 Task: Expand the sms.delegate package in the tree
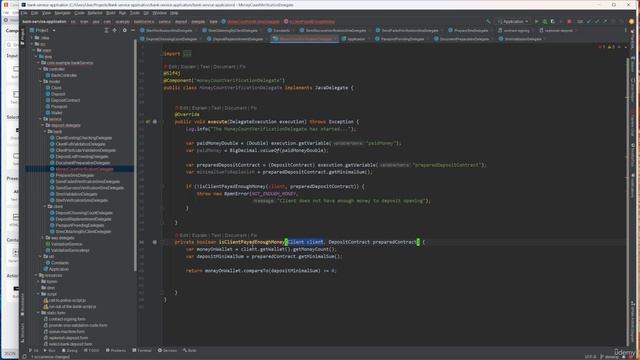43,238
